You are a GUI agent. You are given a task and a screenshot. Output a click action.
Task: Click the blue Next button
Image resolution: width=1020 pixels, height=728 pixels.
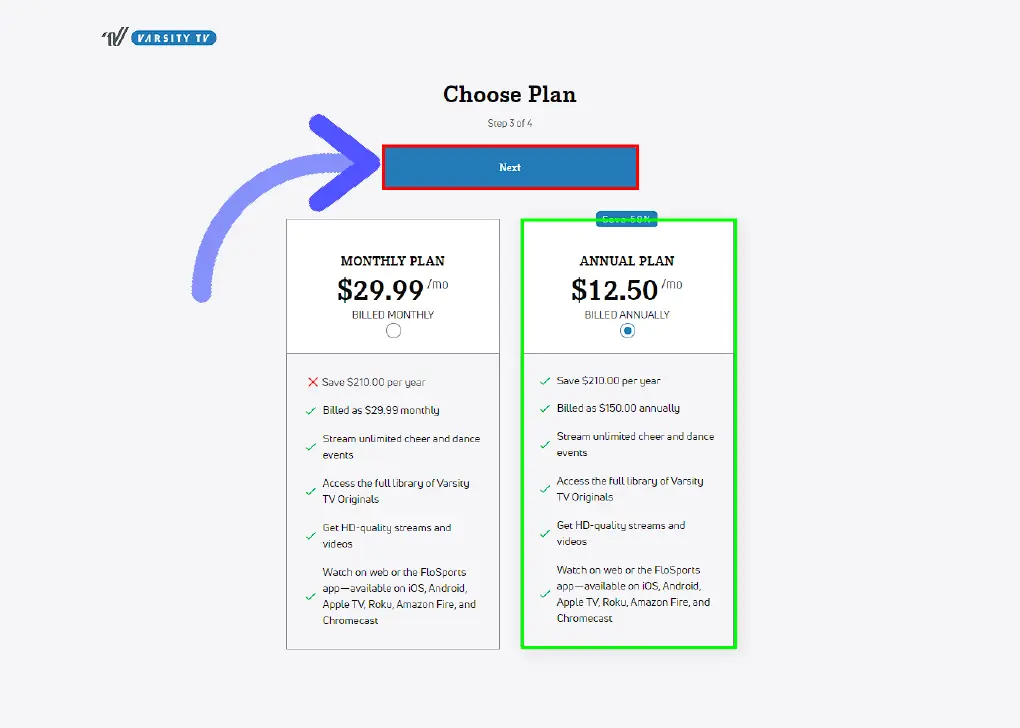pos(510,167)
